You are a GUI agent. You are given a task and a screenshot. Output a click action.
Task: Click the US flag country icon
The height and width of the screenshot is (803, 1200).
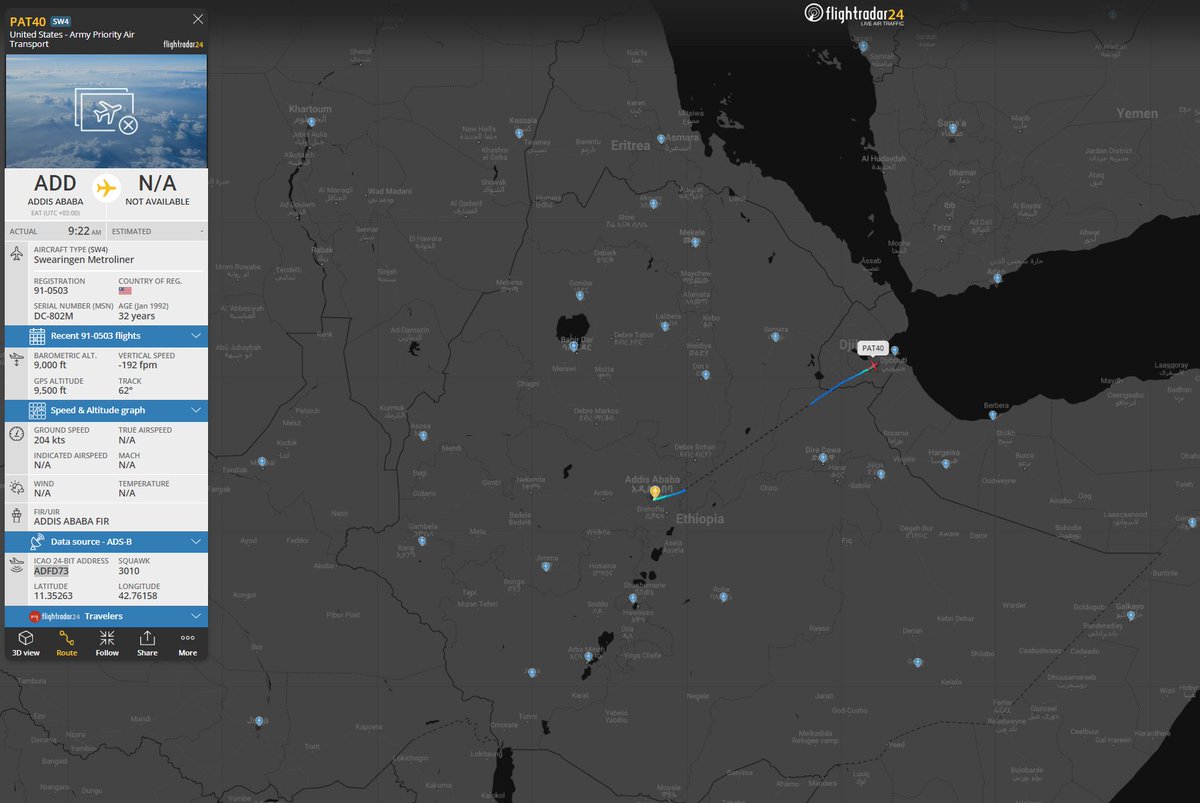coord(125,292)
